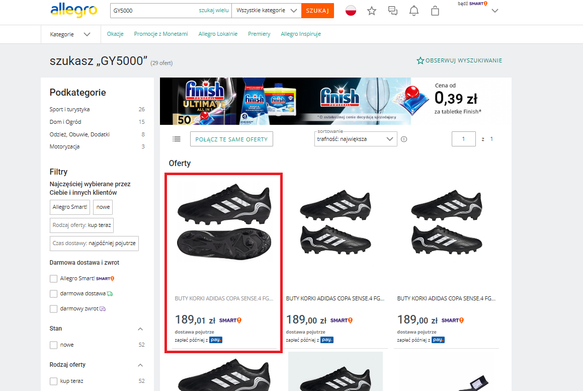The image size is (583, 391).
Task: Open Odzież, Obuwie, Dodatki subcategory
Action: 79,134
